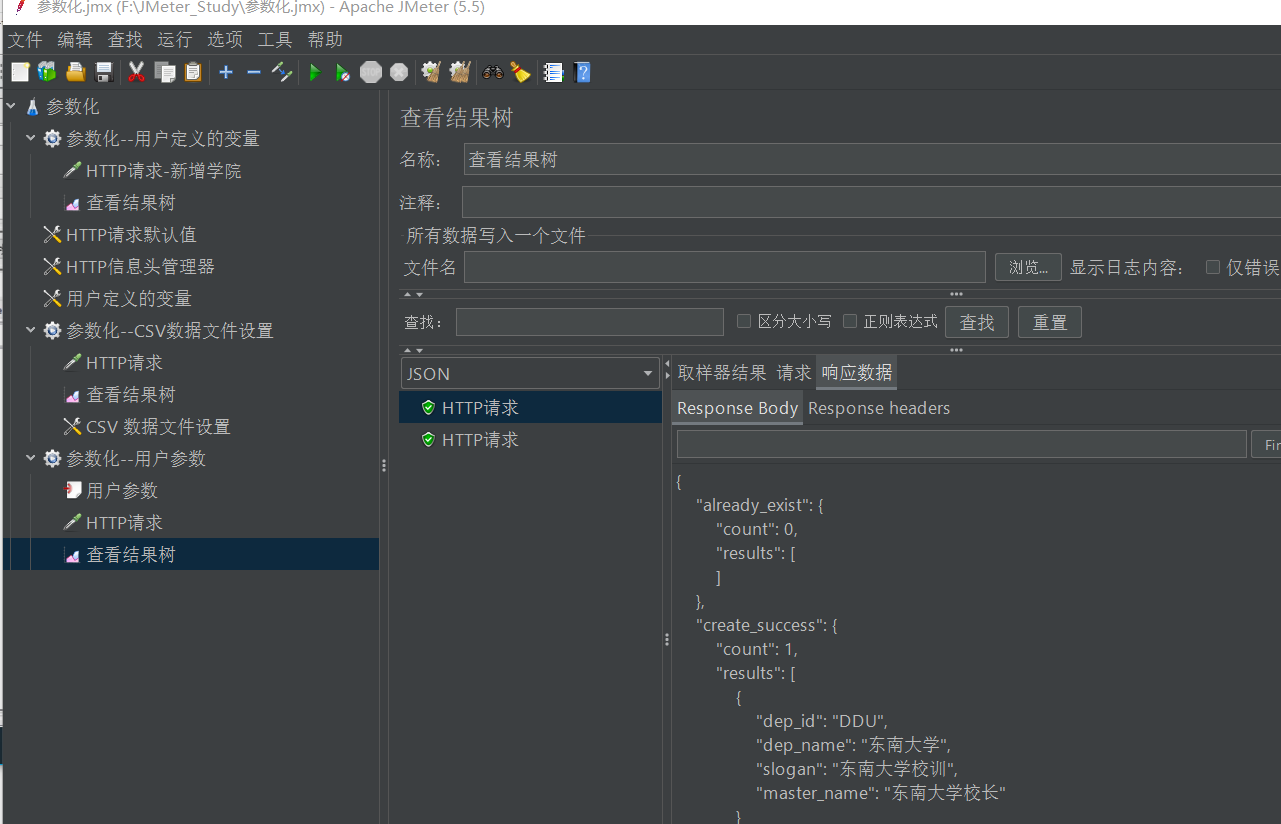This screenshot has height=824, width=1281.
Task: Click the New test plan icon
Action: (20, 72)
